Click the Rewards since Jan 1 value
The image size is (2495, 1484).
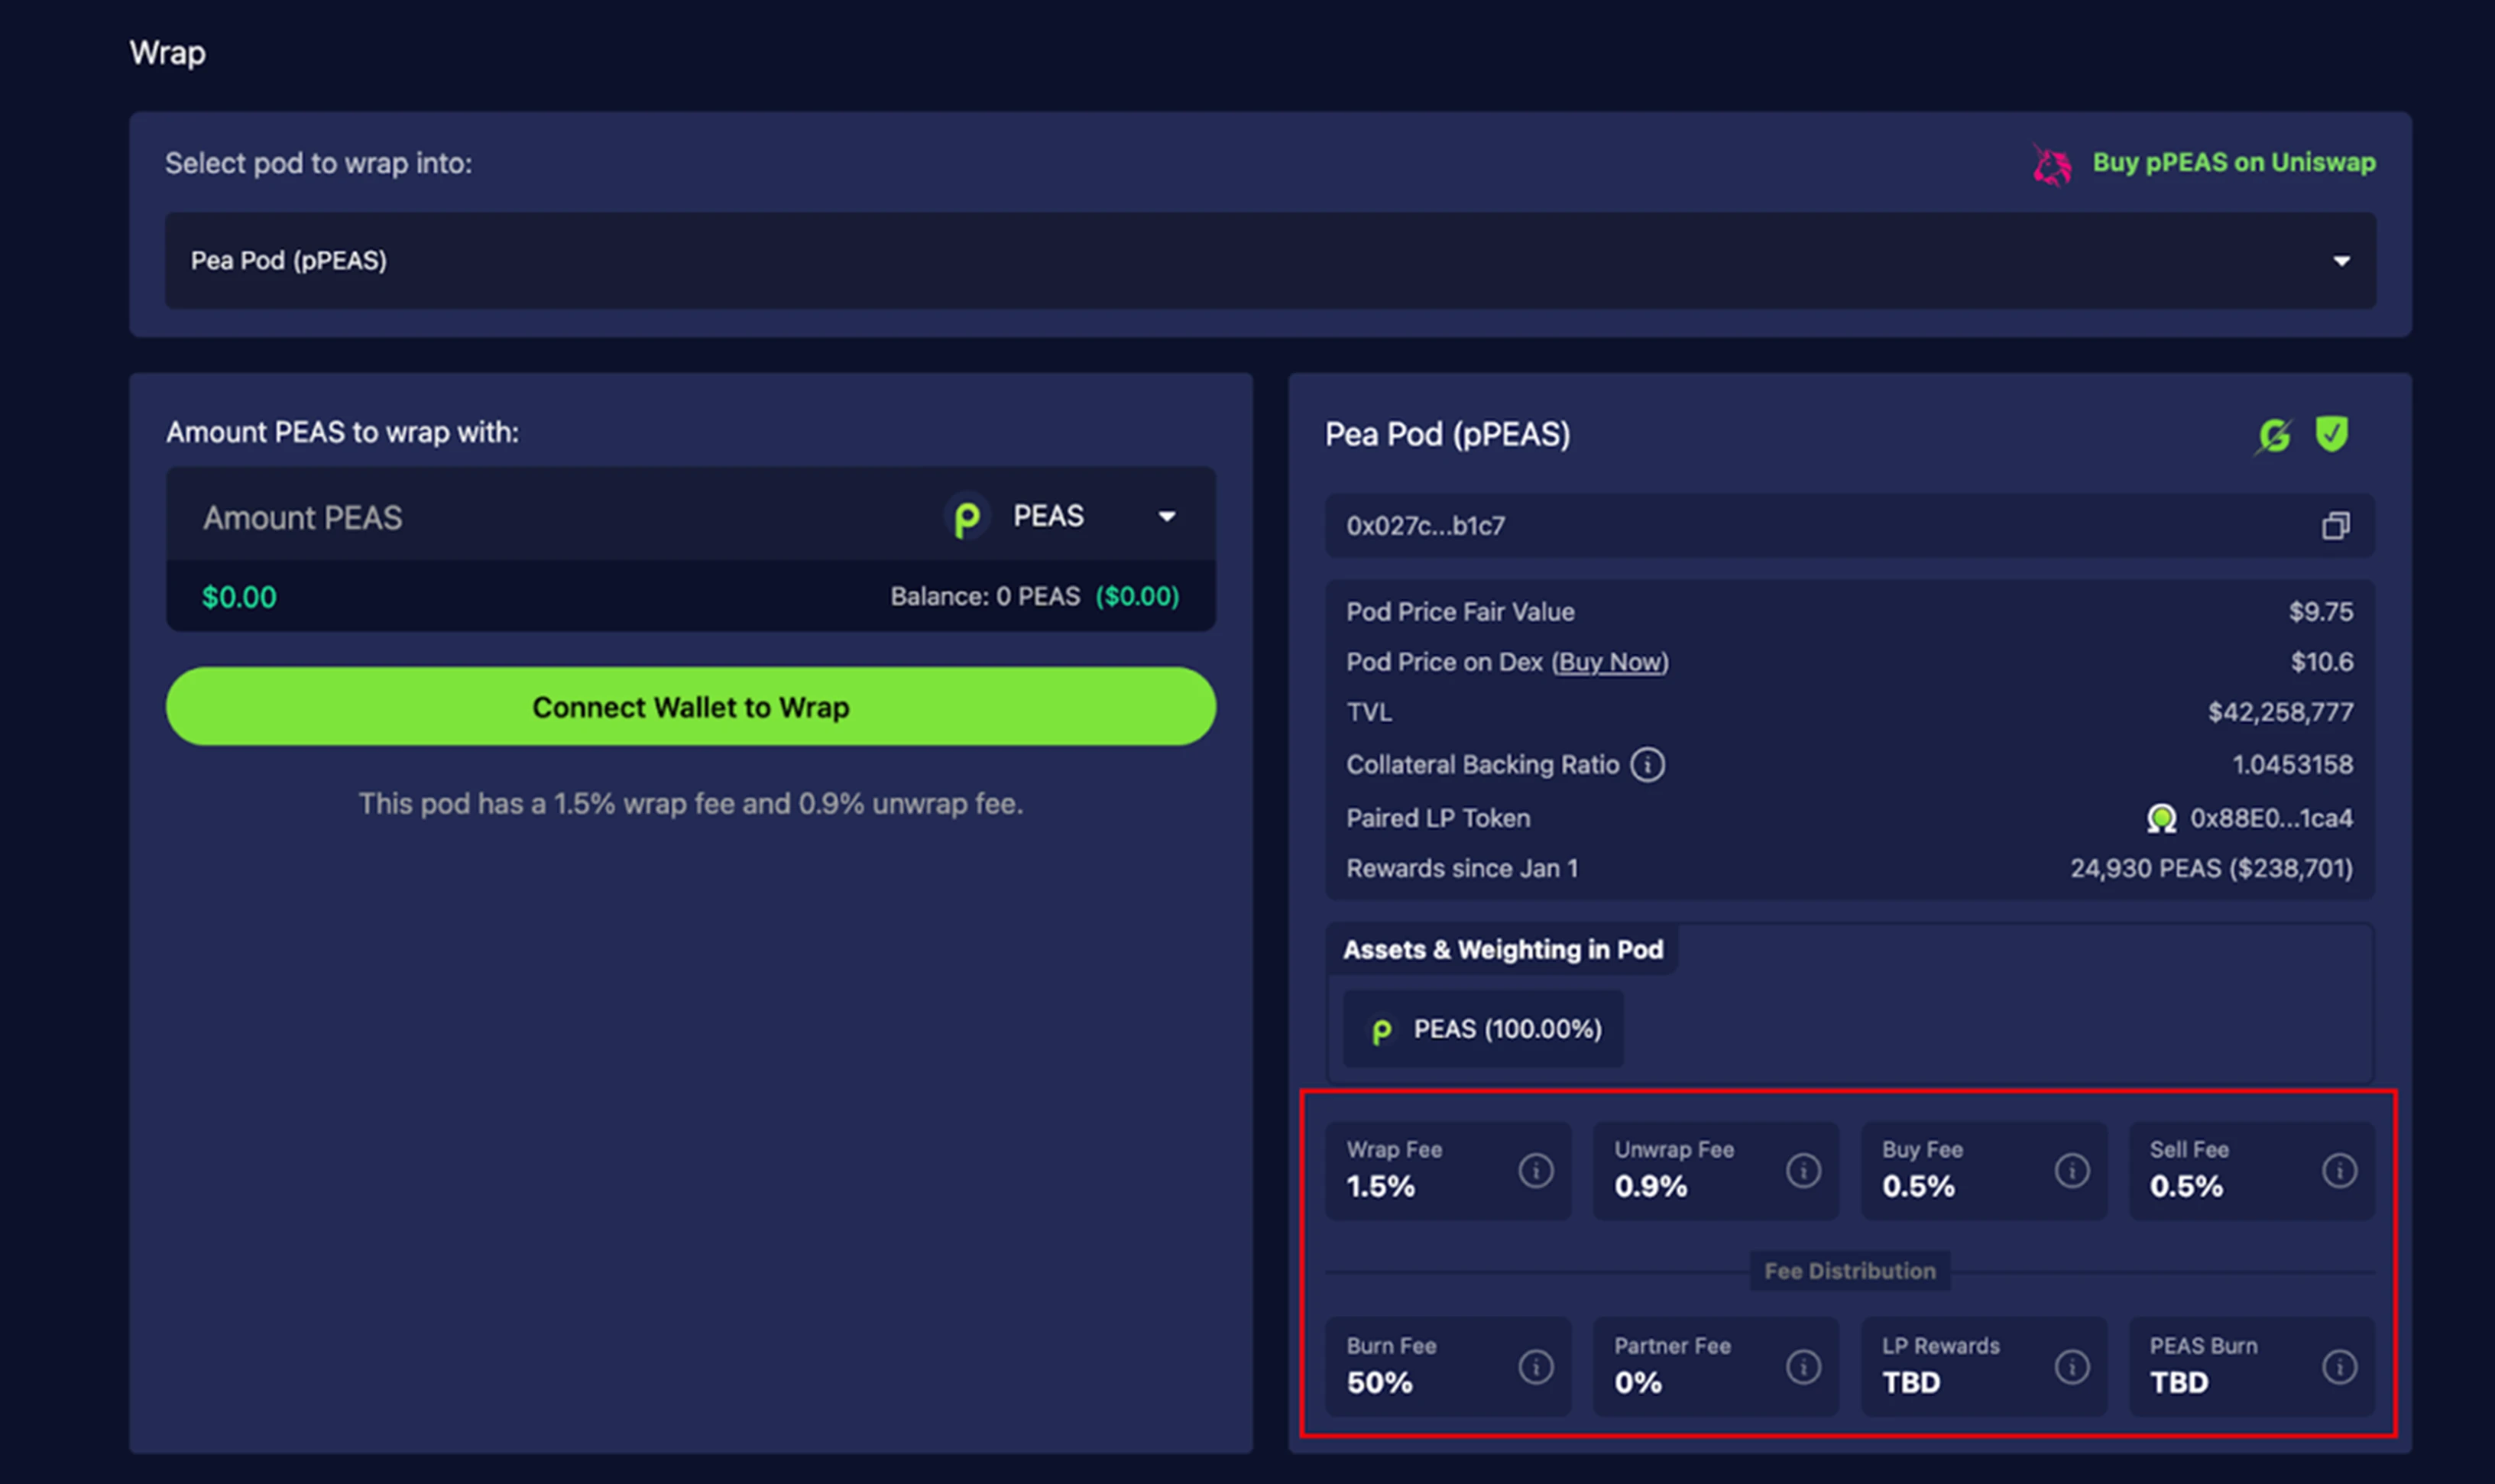click(2211, 868)
